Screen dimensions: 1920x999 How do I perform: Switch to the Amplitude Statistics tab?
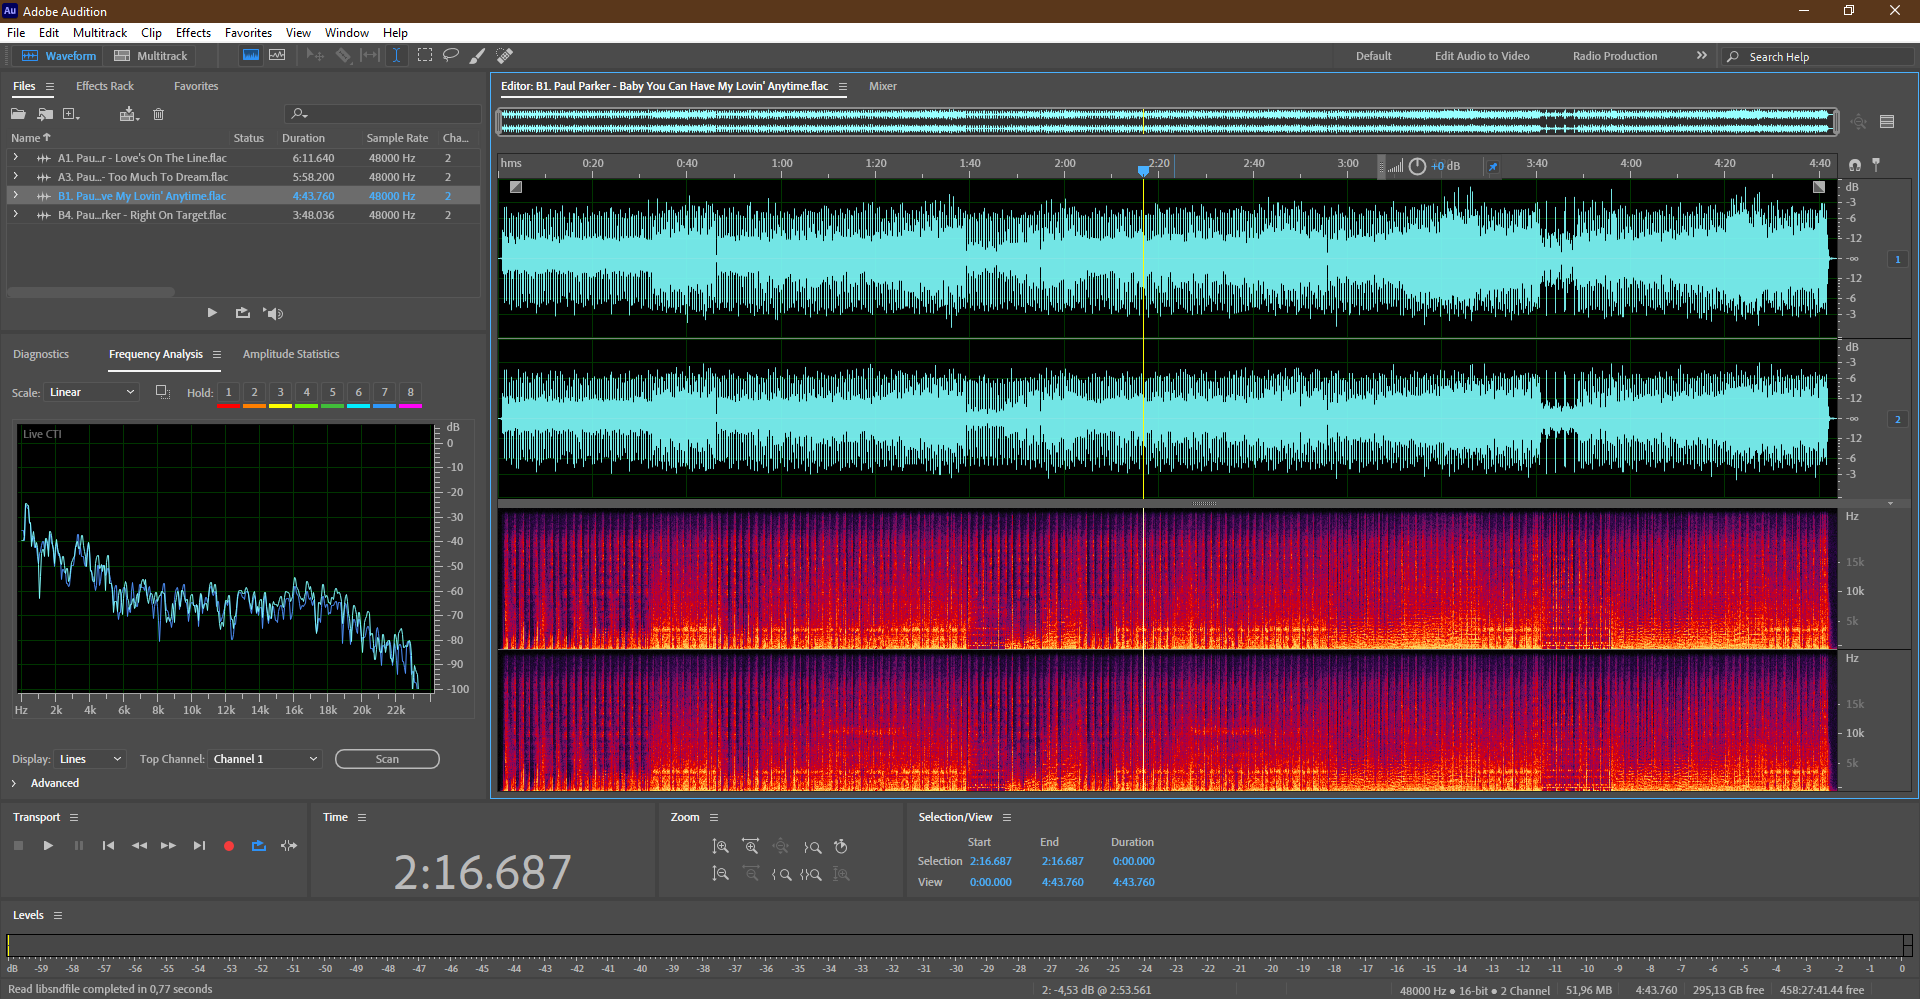(x=291, y=354)
